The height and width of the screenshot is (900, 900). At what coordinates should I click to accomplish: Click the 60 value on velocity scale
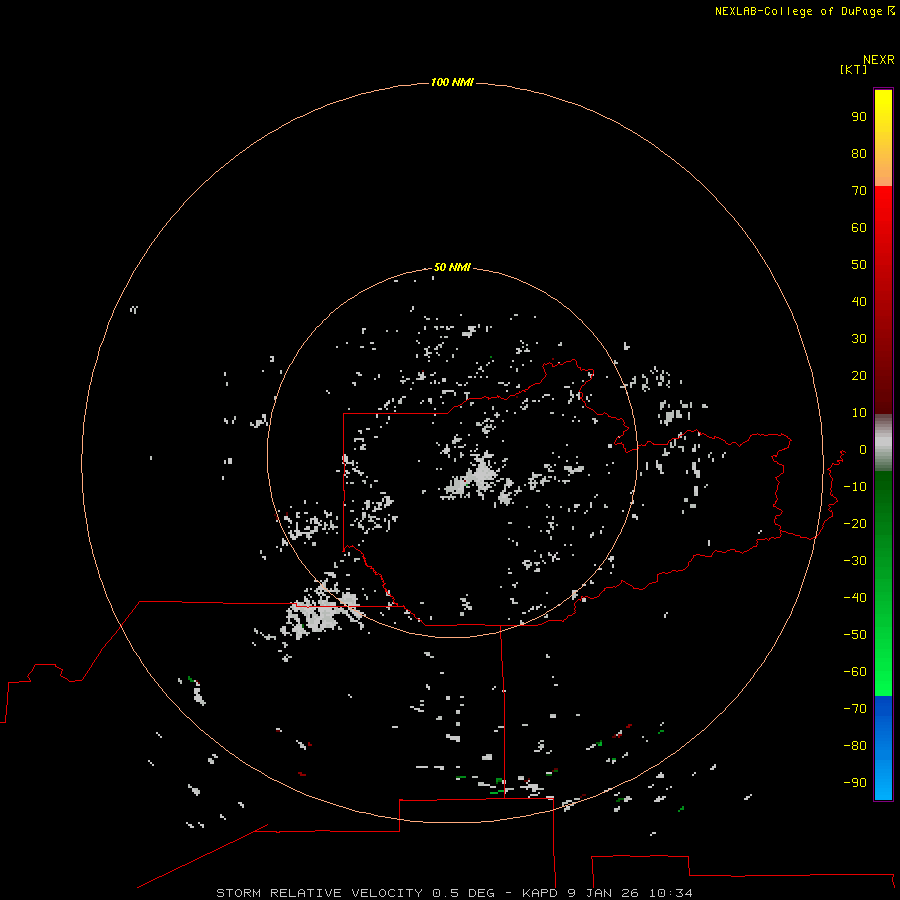(859, 227)
